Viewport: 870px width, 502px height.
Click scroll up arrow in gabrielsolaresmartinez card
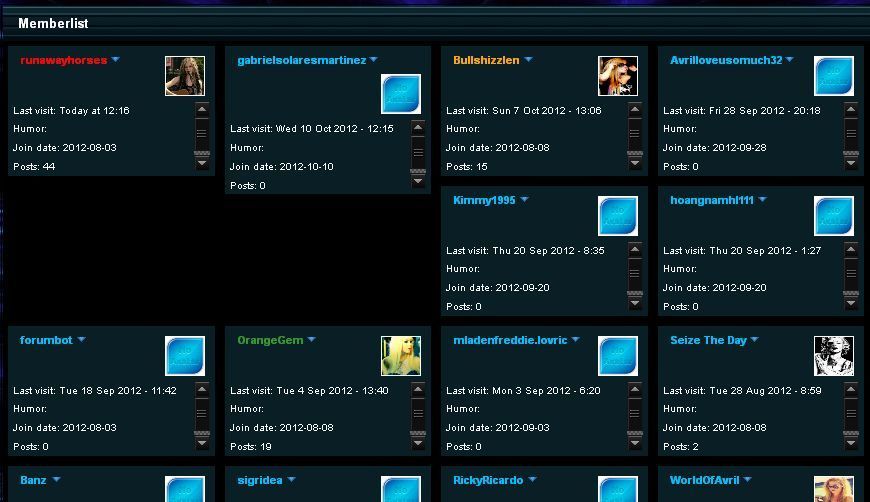[x=418, y=128]
